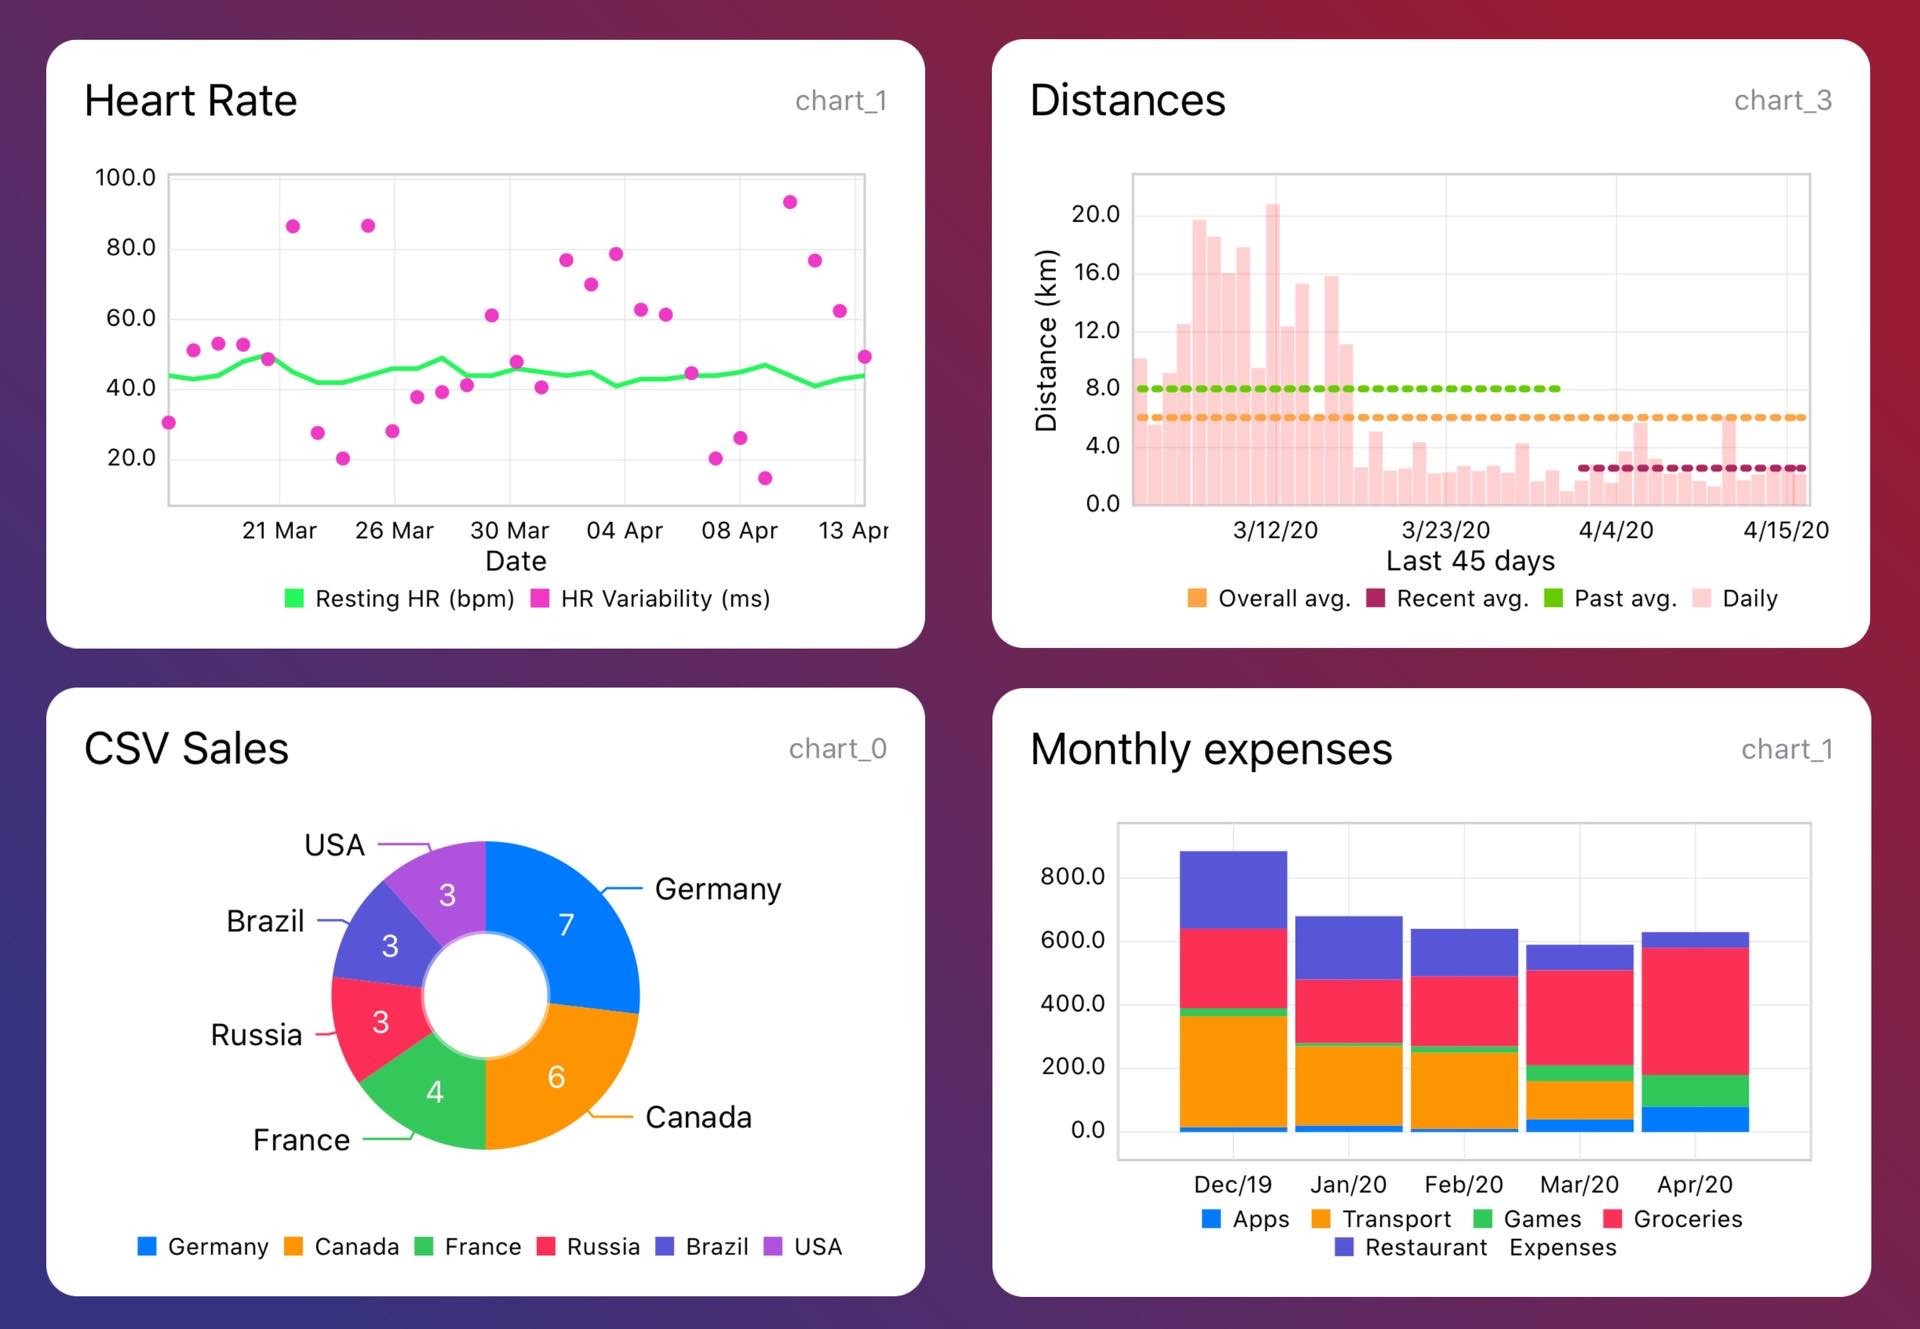Screen dimensions: 1920x1329
Task: Click the Brazil indigo legend swatch
Action: coord(665,1246)
